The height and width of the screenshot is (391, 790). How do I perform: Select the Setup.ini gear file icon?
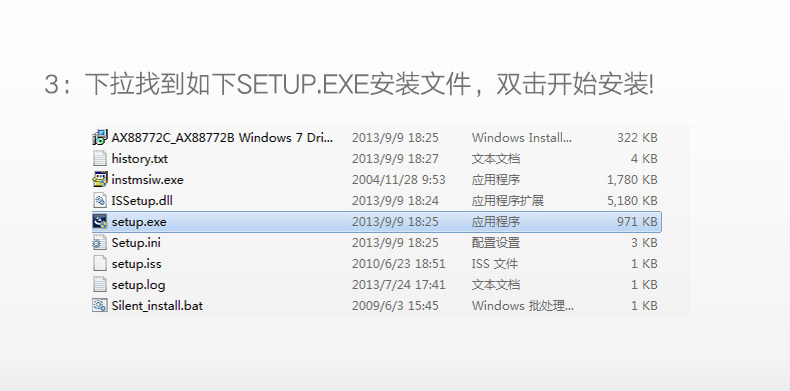tap(100, 243)
